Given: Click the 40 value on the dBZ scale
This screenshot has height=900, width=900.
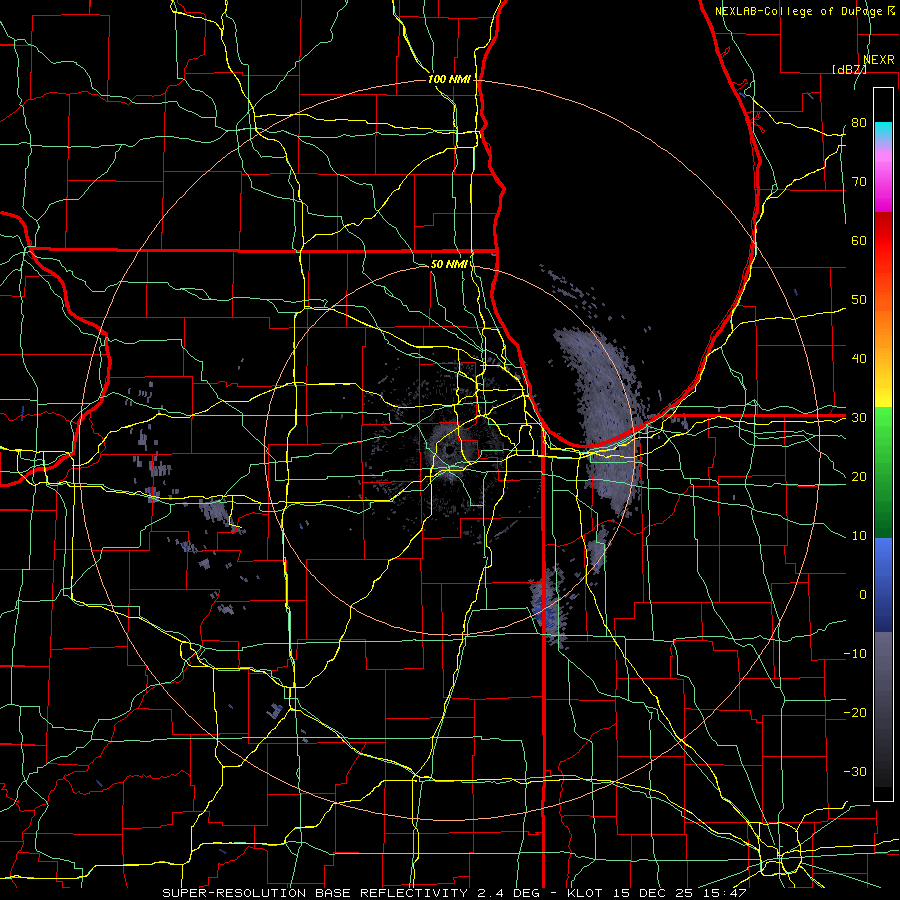Looking at the screenshot, I should [x=859, y=359].
